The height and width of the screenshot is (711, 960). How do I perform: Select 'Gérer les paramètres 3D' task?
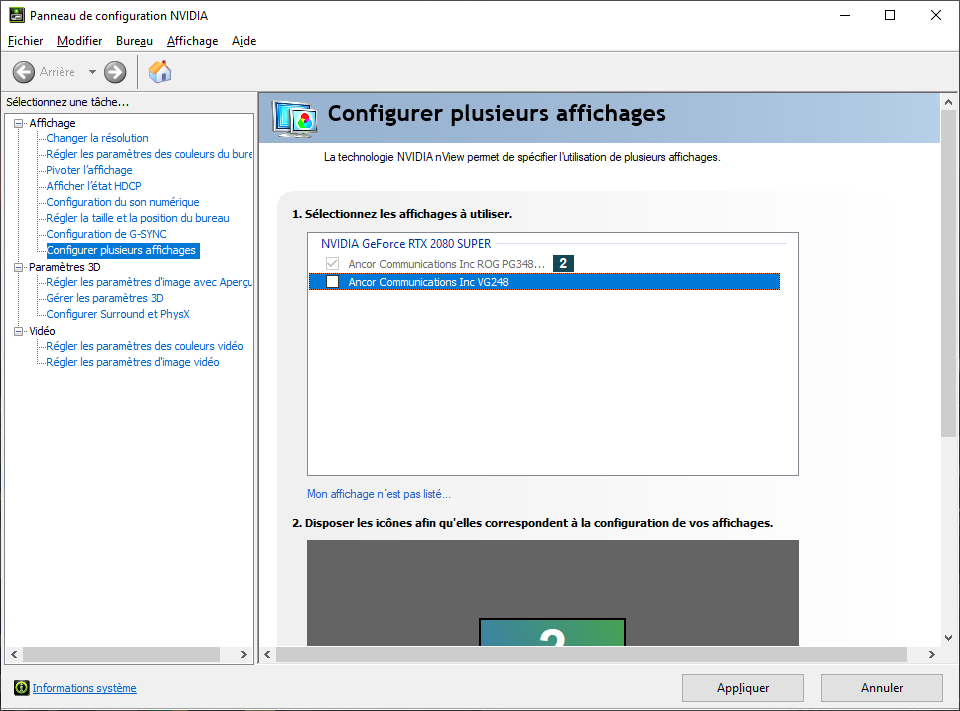(105, 298)
